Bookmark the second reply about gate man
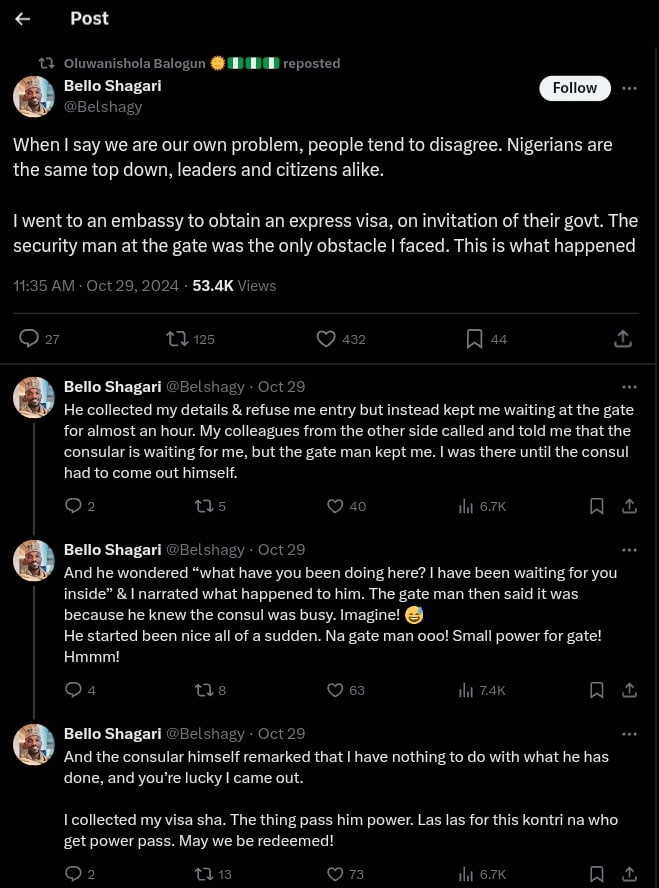Image resolution: width=659 pixels, height=888 pixels. [596, 690]
